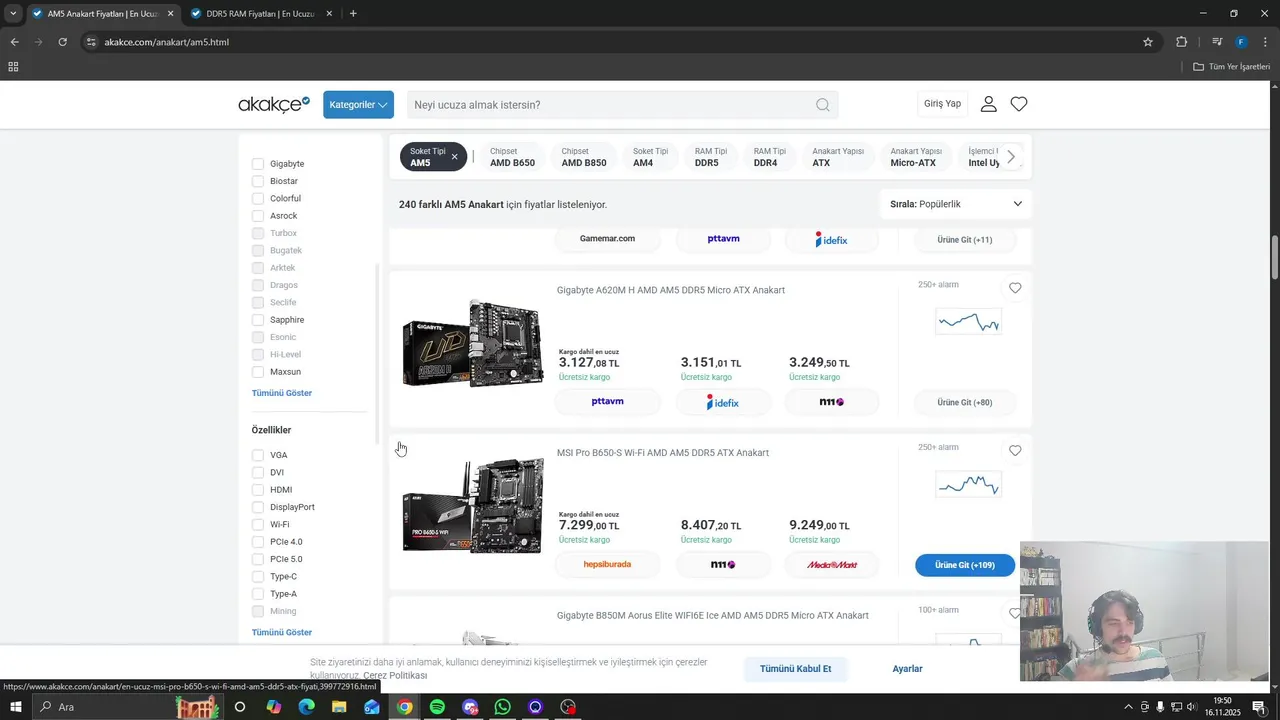This screenshot has height=720, width=1280.
Task: Reload the page in Chrome
Action: click(x=62, y=42)
